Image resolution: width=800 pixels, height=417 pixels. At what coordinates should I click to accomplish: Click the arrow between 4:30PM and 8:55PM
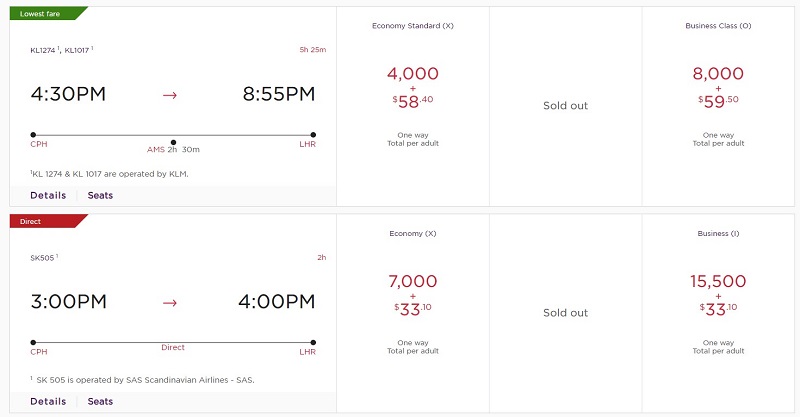(170, 95)
